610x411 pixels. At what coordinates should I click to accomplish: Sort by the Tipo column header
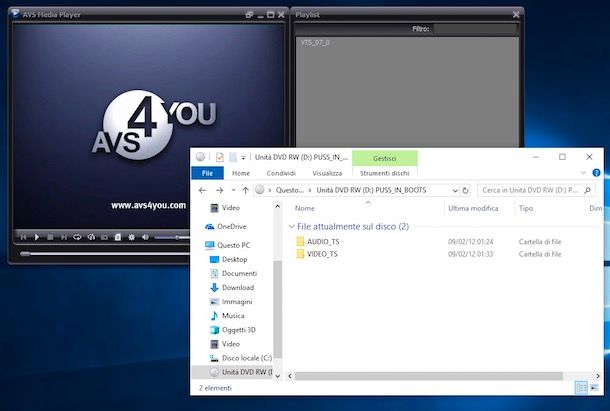click(526, 208)
